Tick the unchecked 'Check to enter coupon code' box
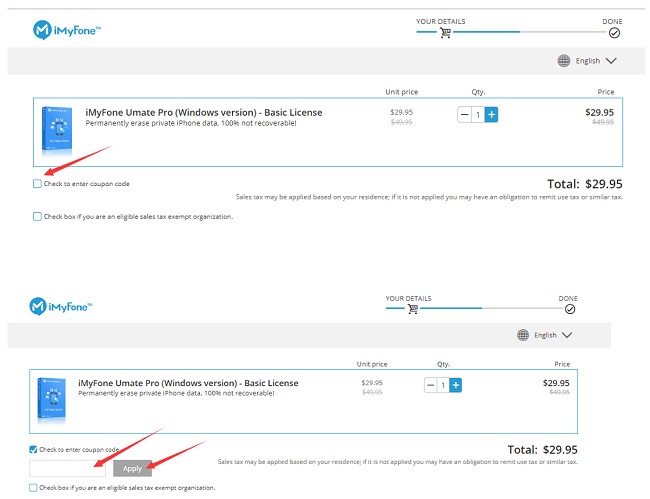Screen dimensions: 650x499 (37, 184)
